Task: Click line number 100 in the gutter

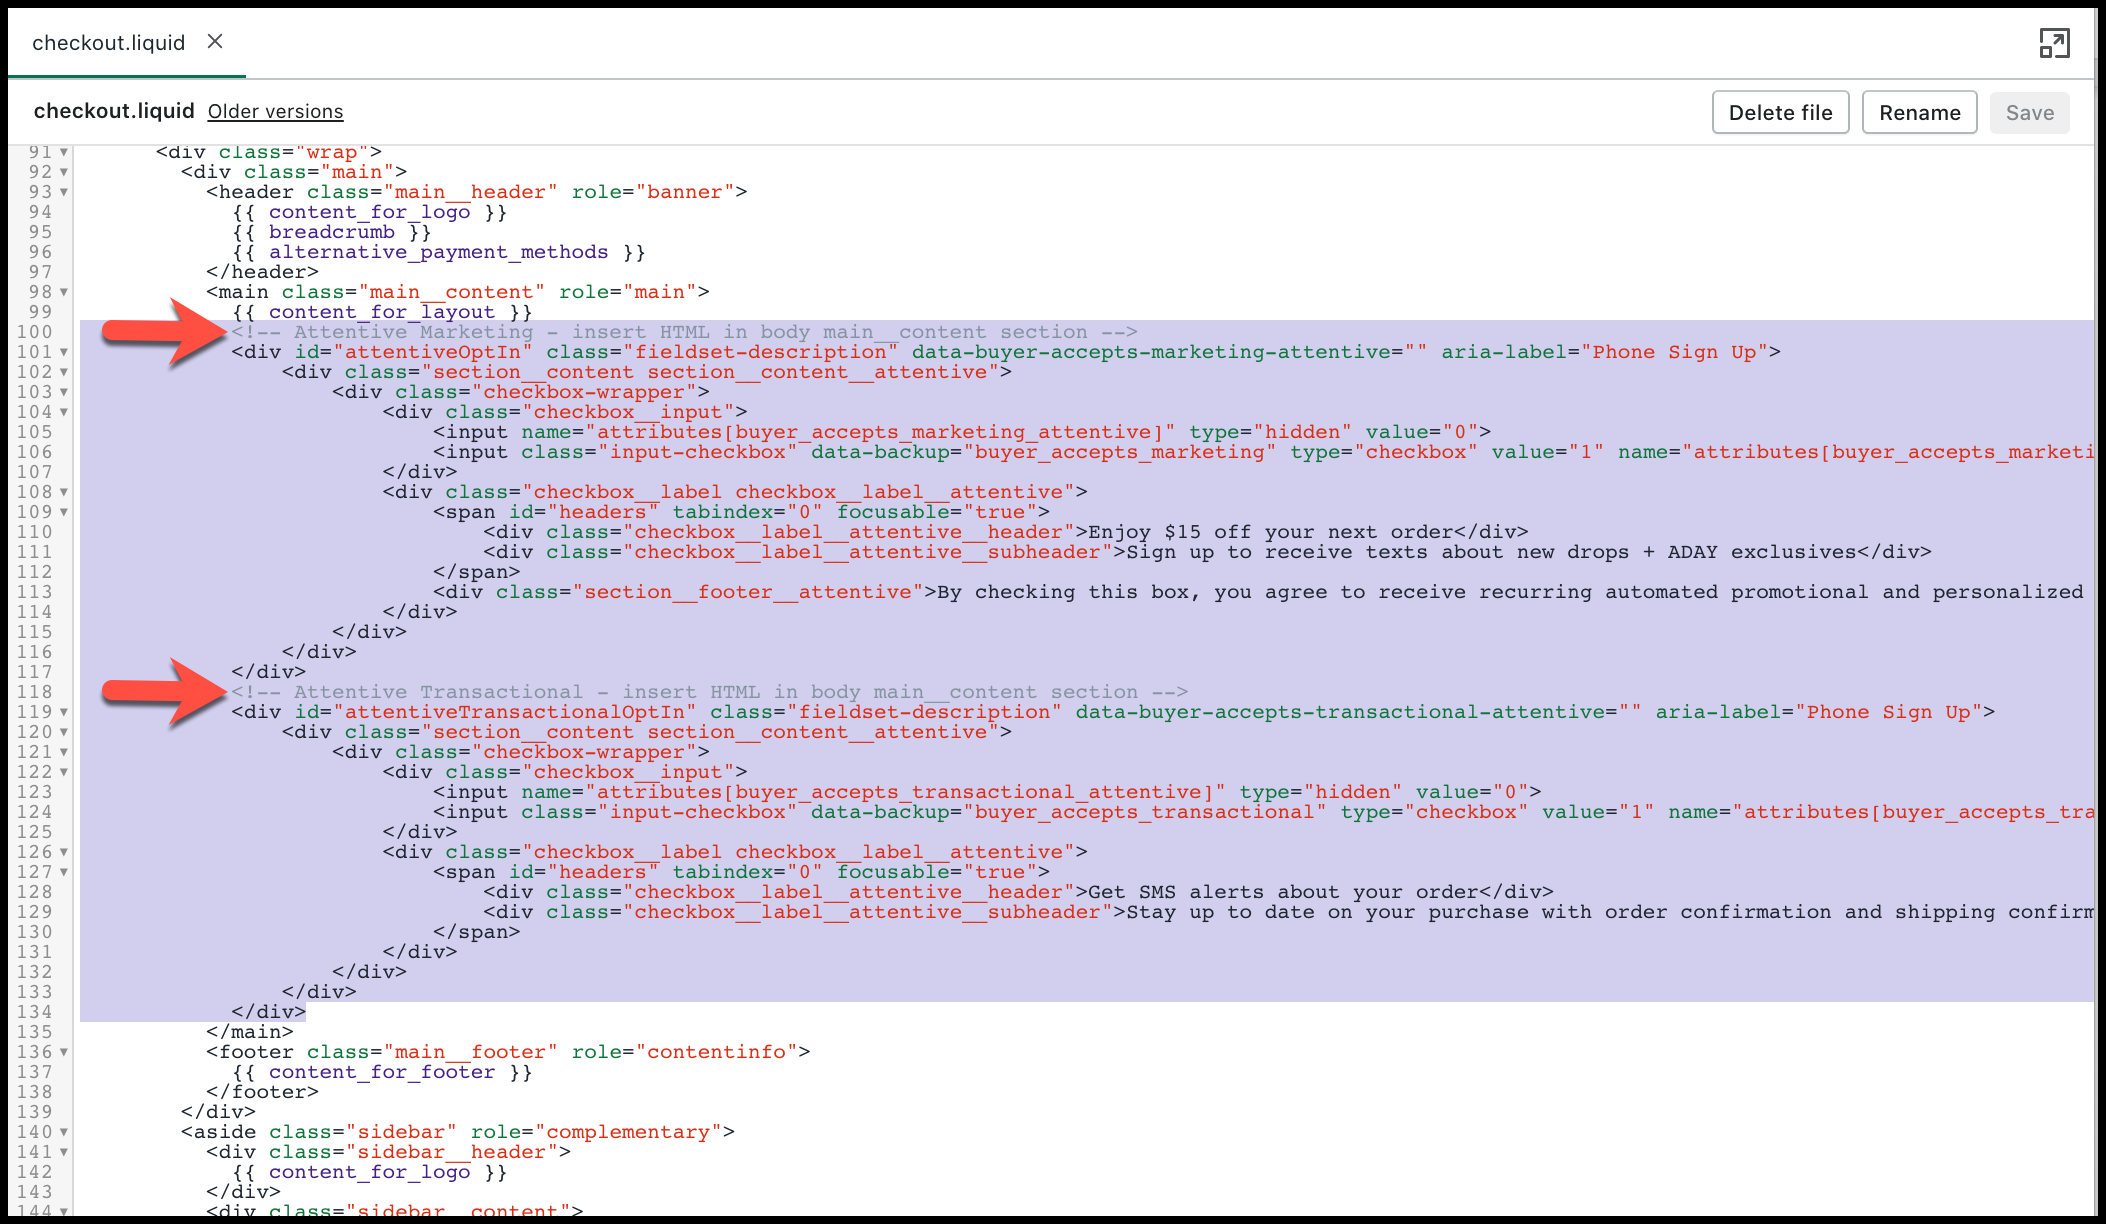Action: coord(34,332)
